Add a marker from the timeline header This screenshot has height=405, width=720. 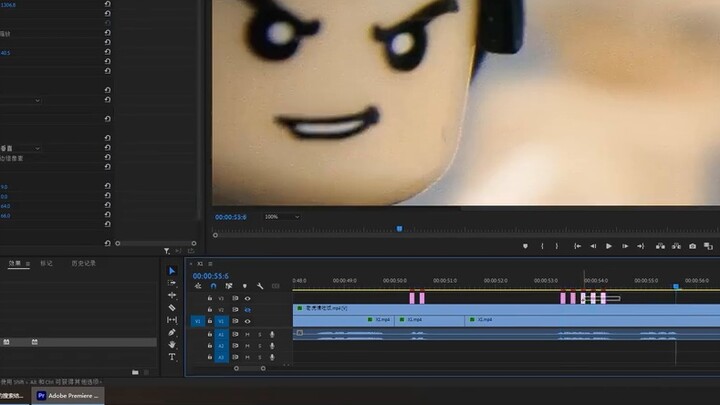(245, 286)
